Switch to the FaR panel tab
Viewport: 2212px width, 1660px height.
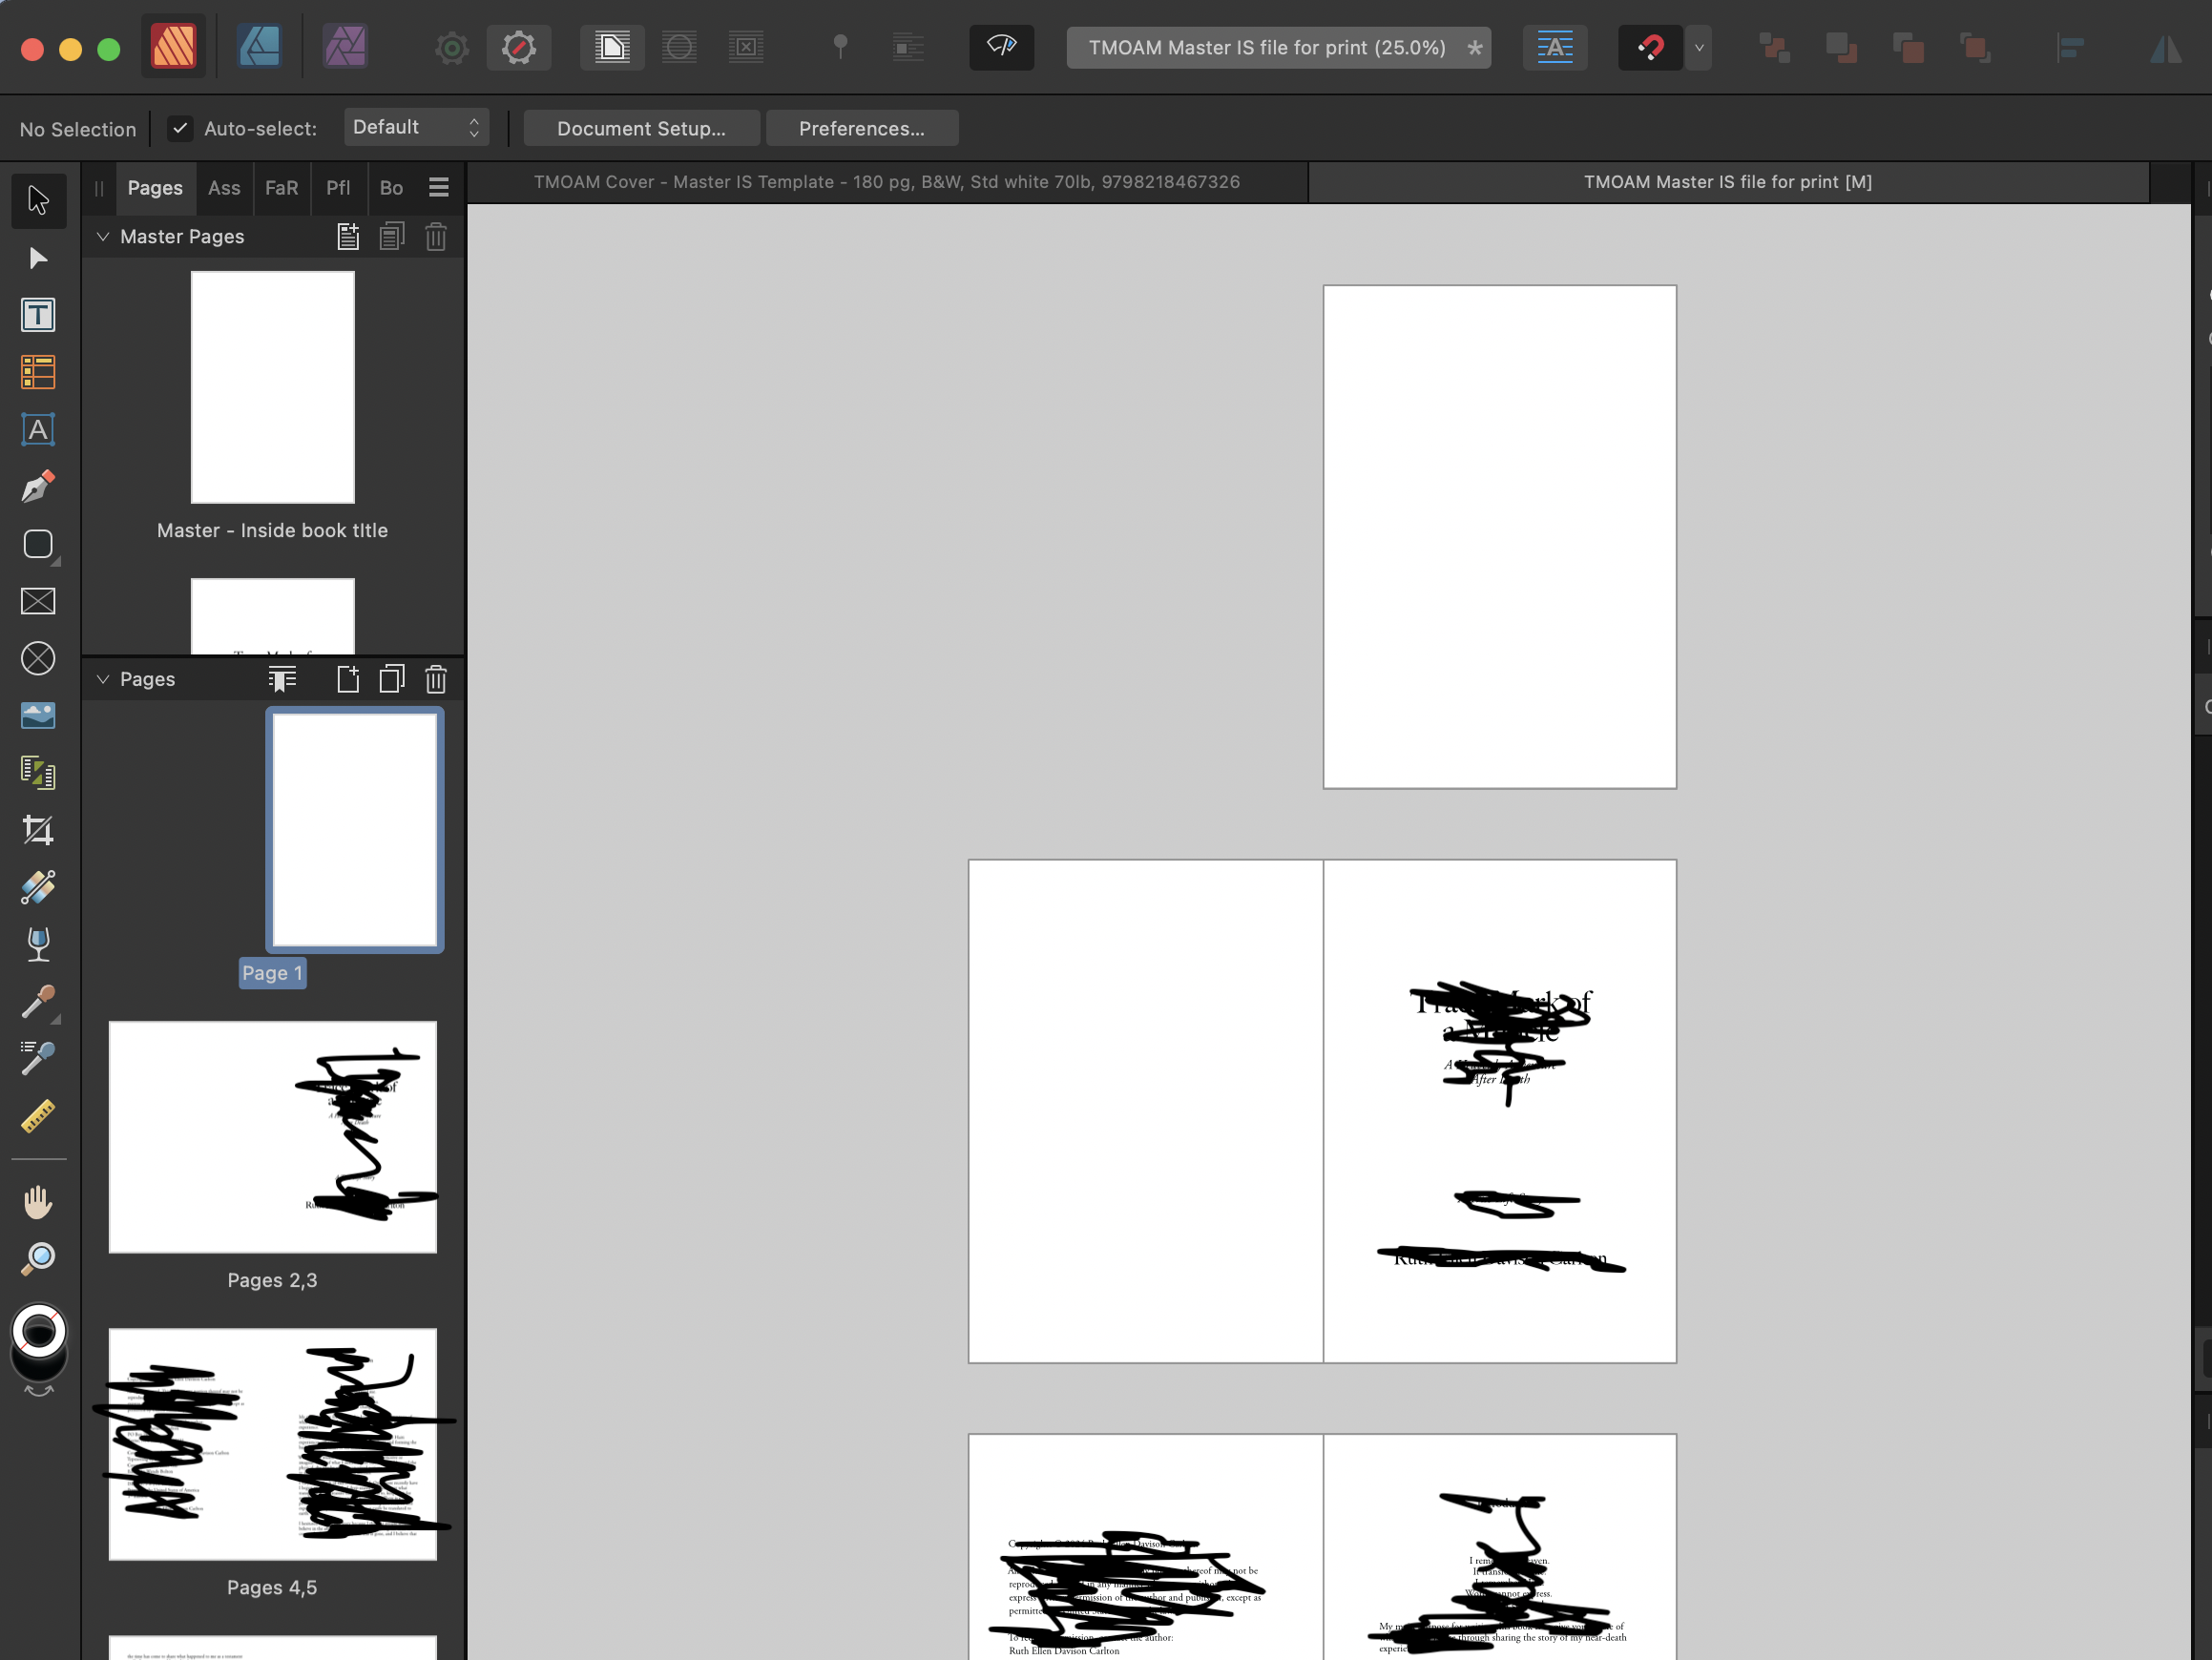[x=281, y=188]
